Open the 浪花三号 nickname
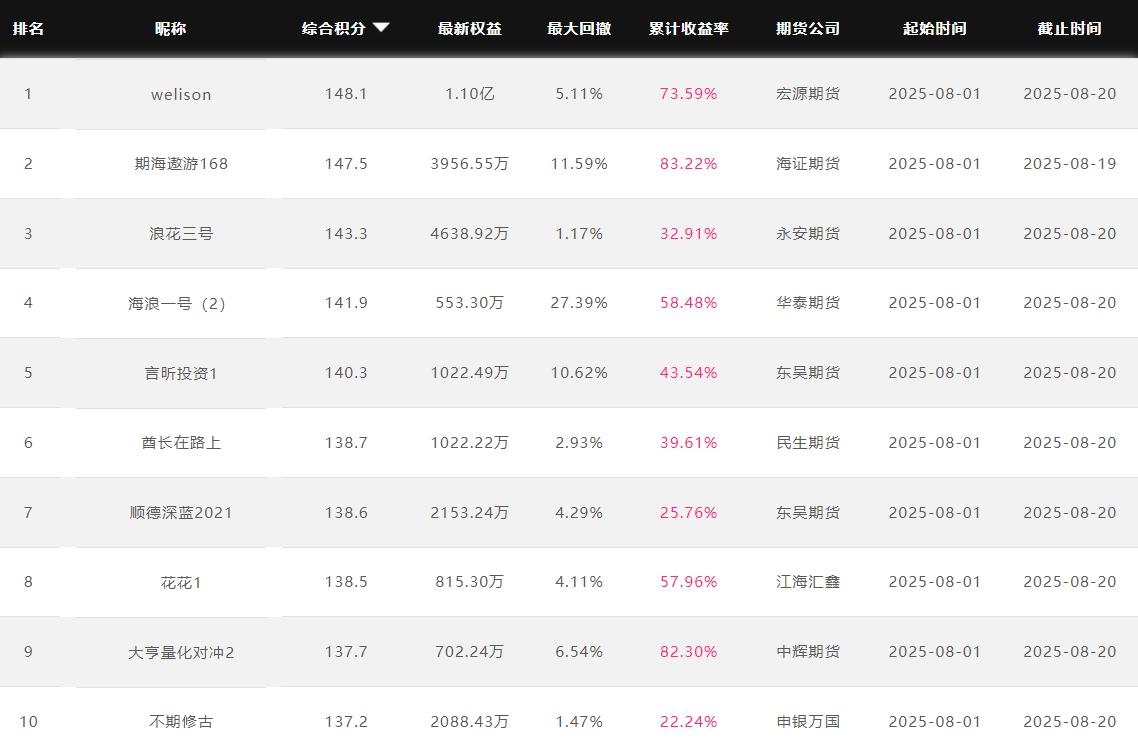The image size is (1138, 755). tap(181, 234)
